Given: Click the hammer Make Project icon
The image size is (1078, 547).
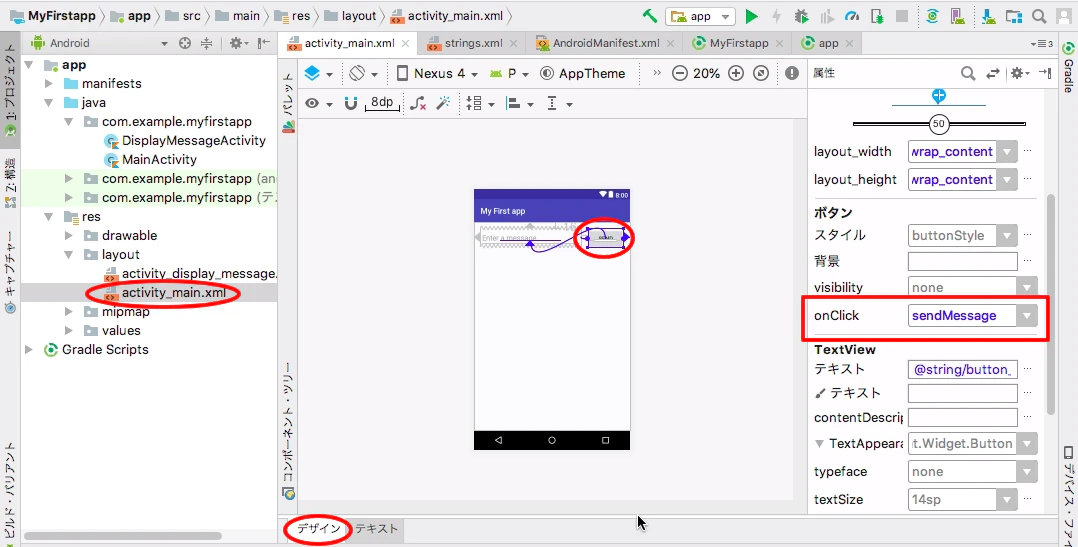Looking at the screenshot, I should point(650,16).
